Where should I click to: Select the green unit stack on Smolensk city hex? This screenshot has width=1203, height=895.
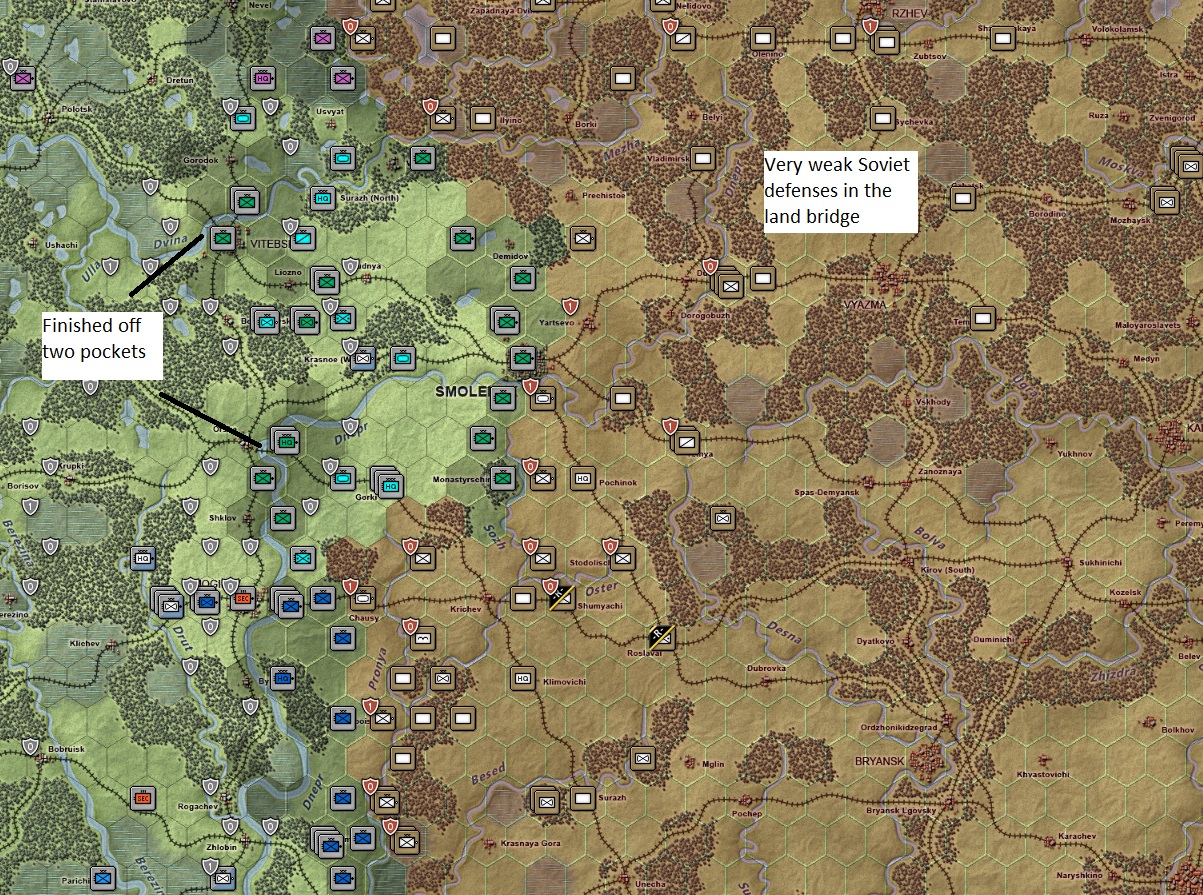click(x=523, y=358)
